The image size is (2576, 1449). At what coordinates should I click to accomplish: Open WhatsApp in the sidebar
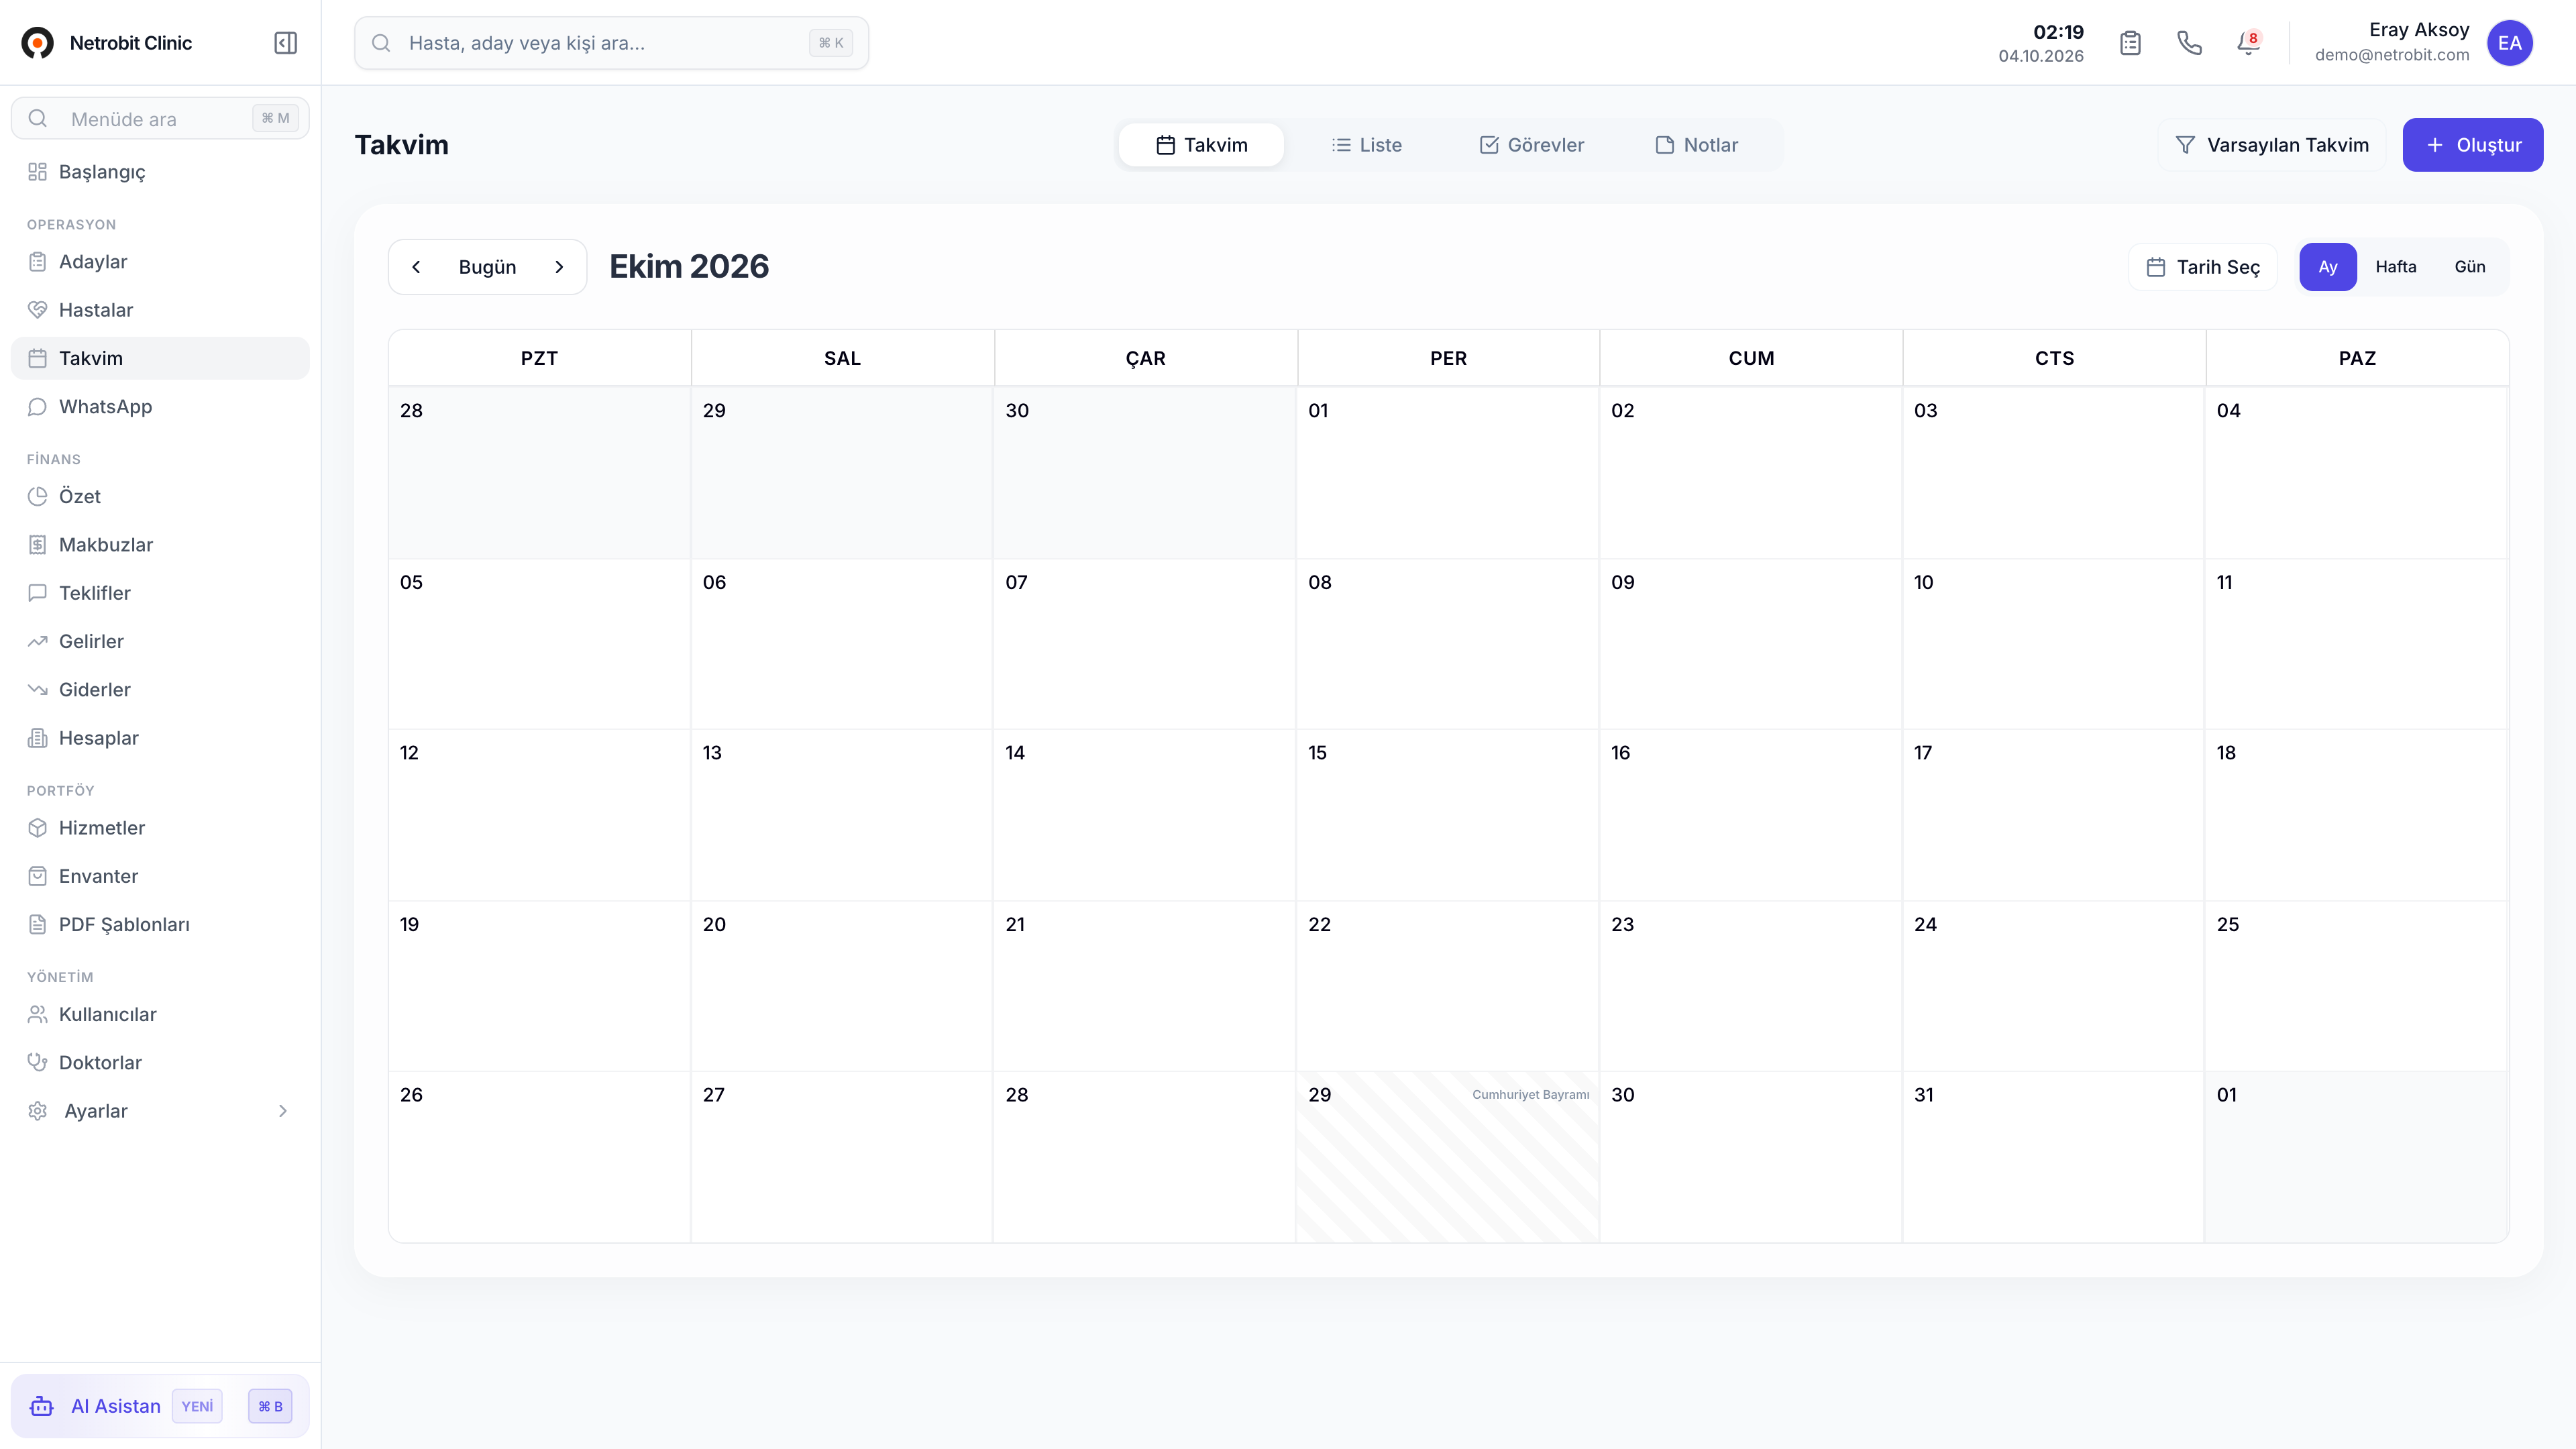[160, 407]
